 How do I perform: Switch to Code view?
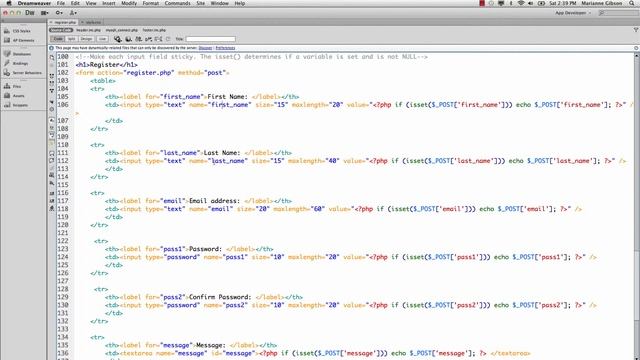tap(58, 39)
